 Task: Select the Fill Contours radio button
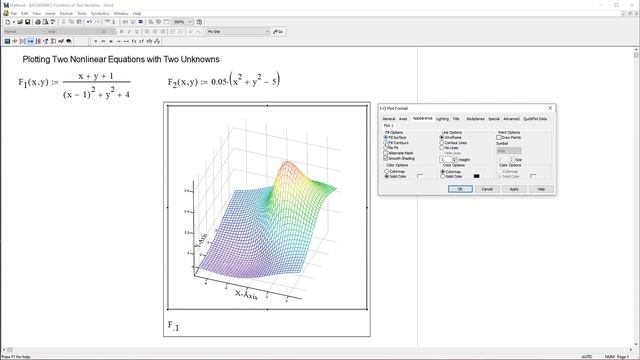386,143
